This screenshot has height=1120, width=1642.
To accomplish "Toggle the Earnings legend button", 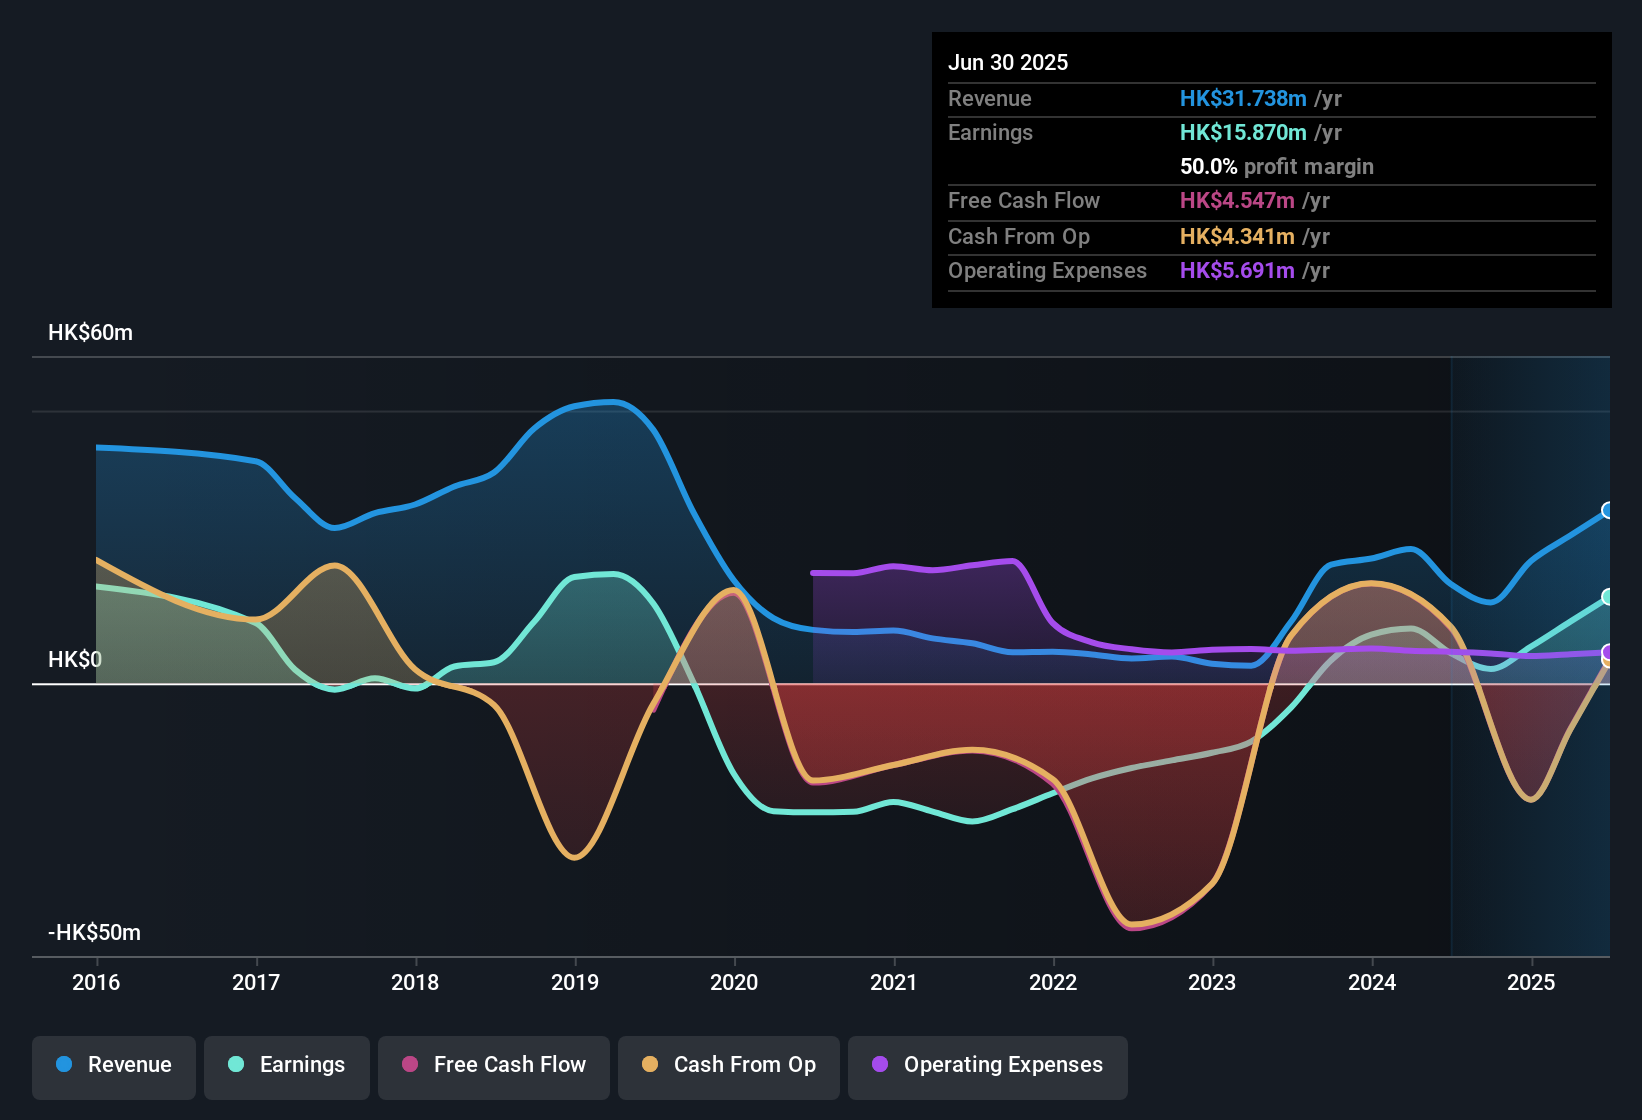I will coord(287,1065).
